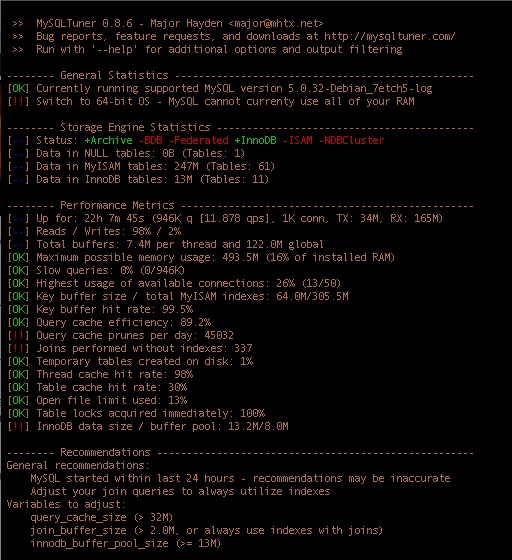Click the MySQL version 5.0.32-Debian text

(x=360, y=89)
